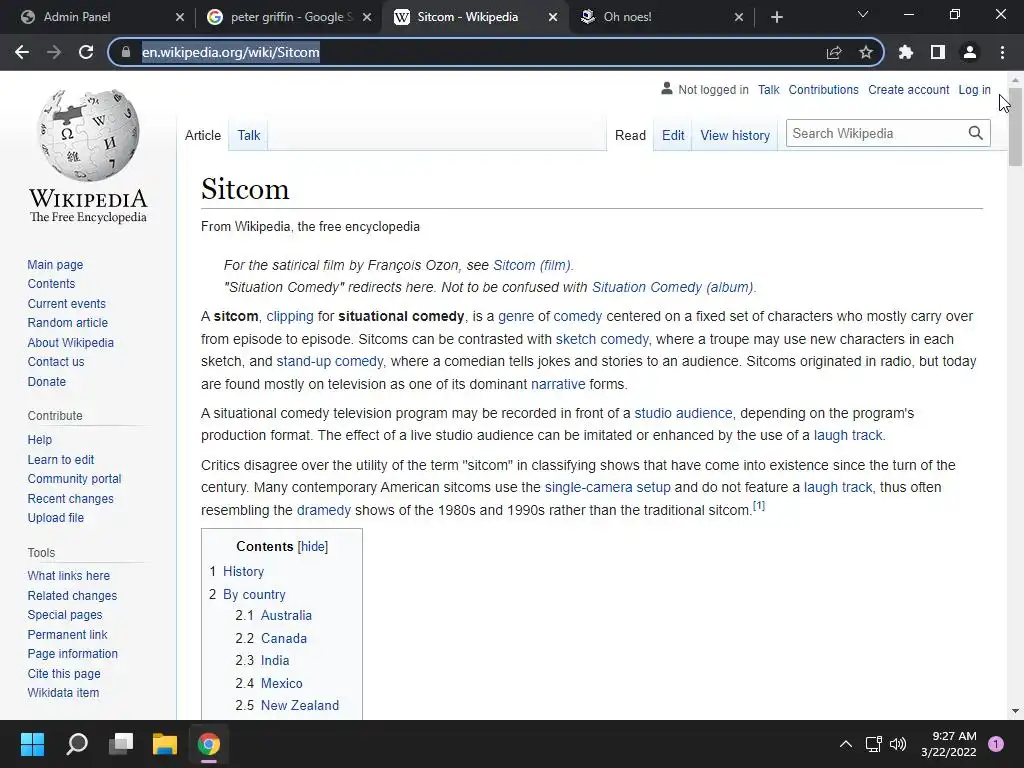Viewport: 1024px width, 768px height.
Task: Close the Oh noes! tab
Action: tap(739, 17)
